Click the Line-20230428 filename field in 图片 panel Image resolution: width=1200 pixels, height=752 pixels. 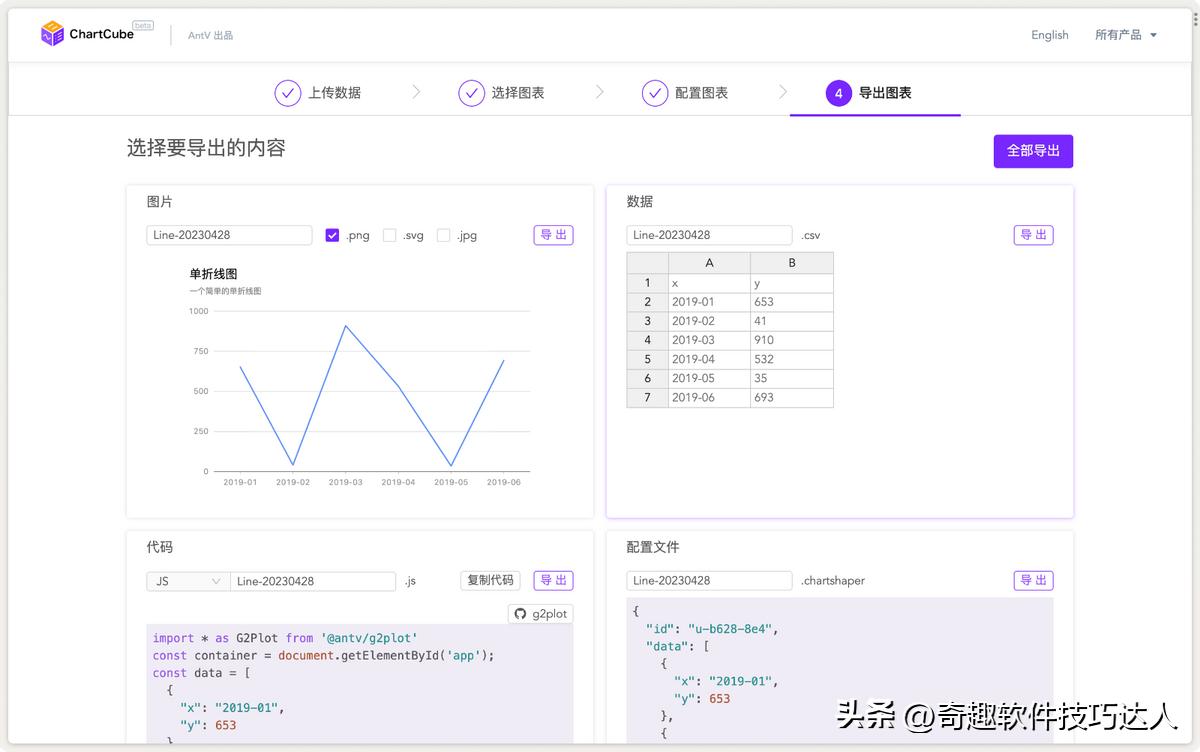[228, 235]
